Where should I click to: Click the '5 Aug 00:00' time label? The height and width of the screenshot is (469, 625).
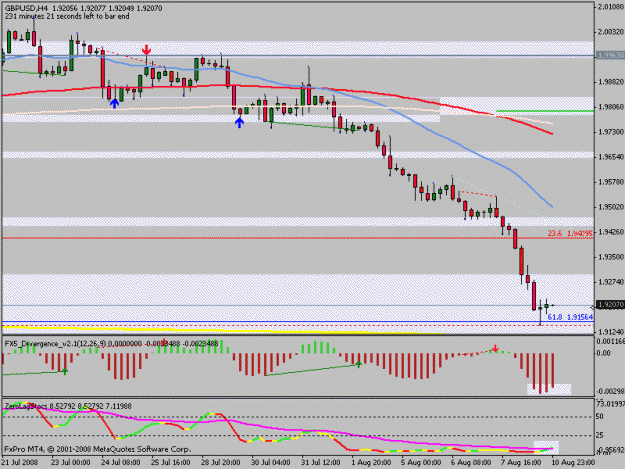(x=421, y=463)
